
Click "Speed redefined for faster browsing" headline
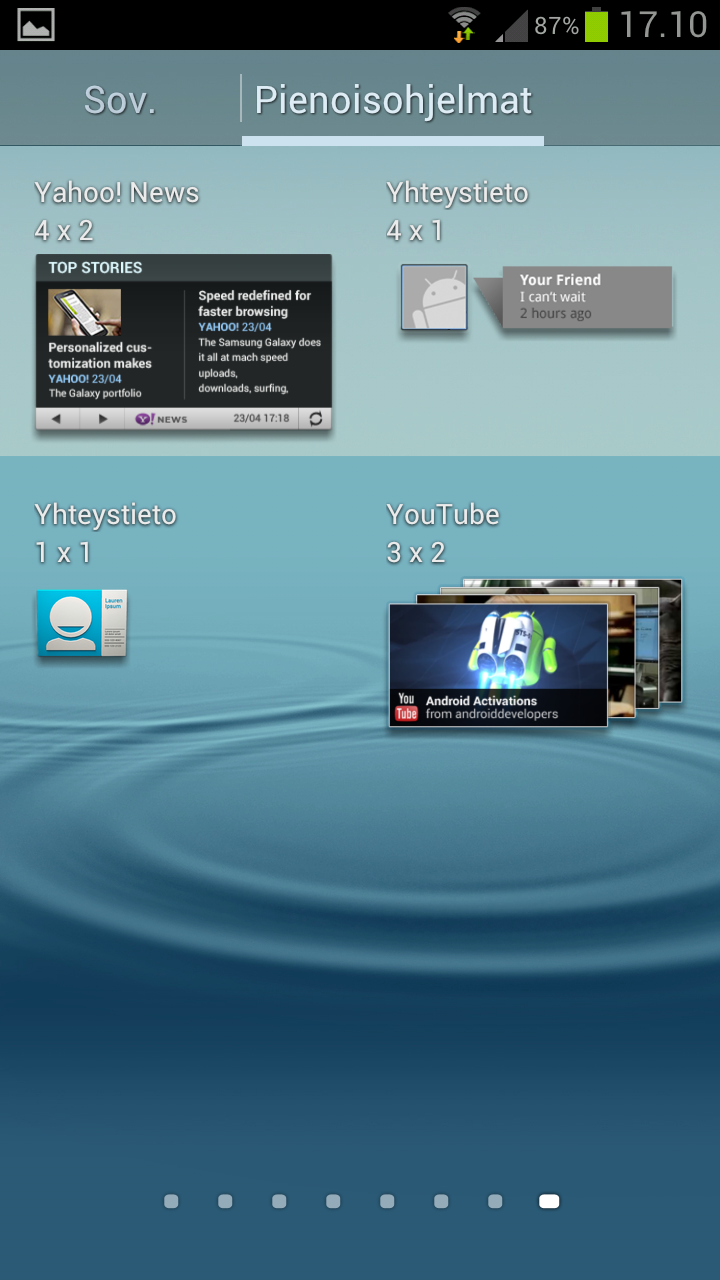tap(254, 303)
